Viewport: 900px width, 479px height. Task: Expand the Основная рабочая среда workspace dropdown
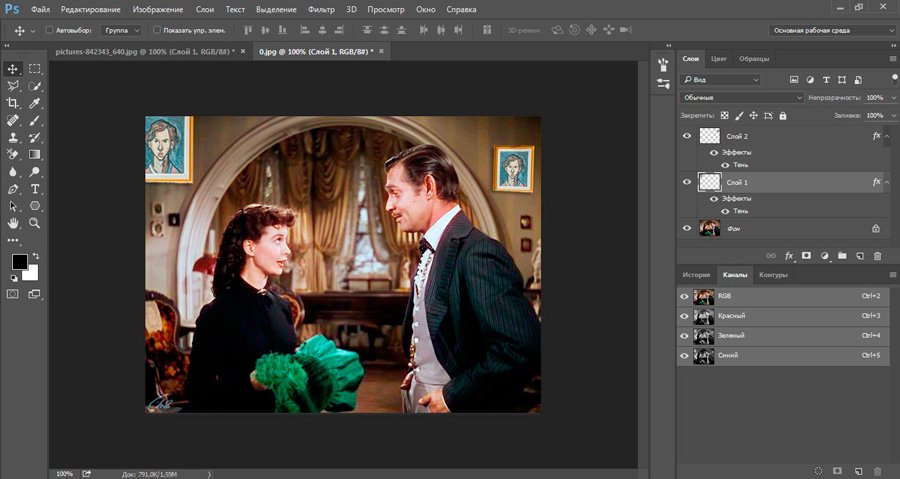tap(834, 31)
